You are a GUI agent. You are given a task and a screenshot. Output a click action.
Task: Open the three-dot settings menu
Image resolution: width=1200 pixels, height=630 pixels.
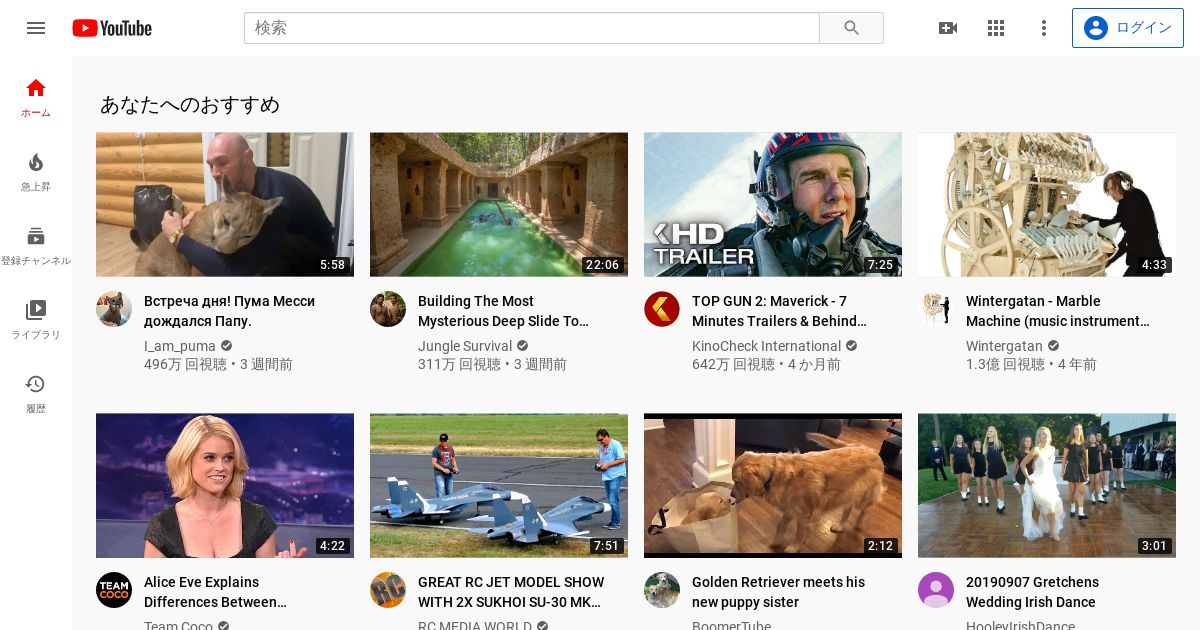click(1044, 28)
